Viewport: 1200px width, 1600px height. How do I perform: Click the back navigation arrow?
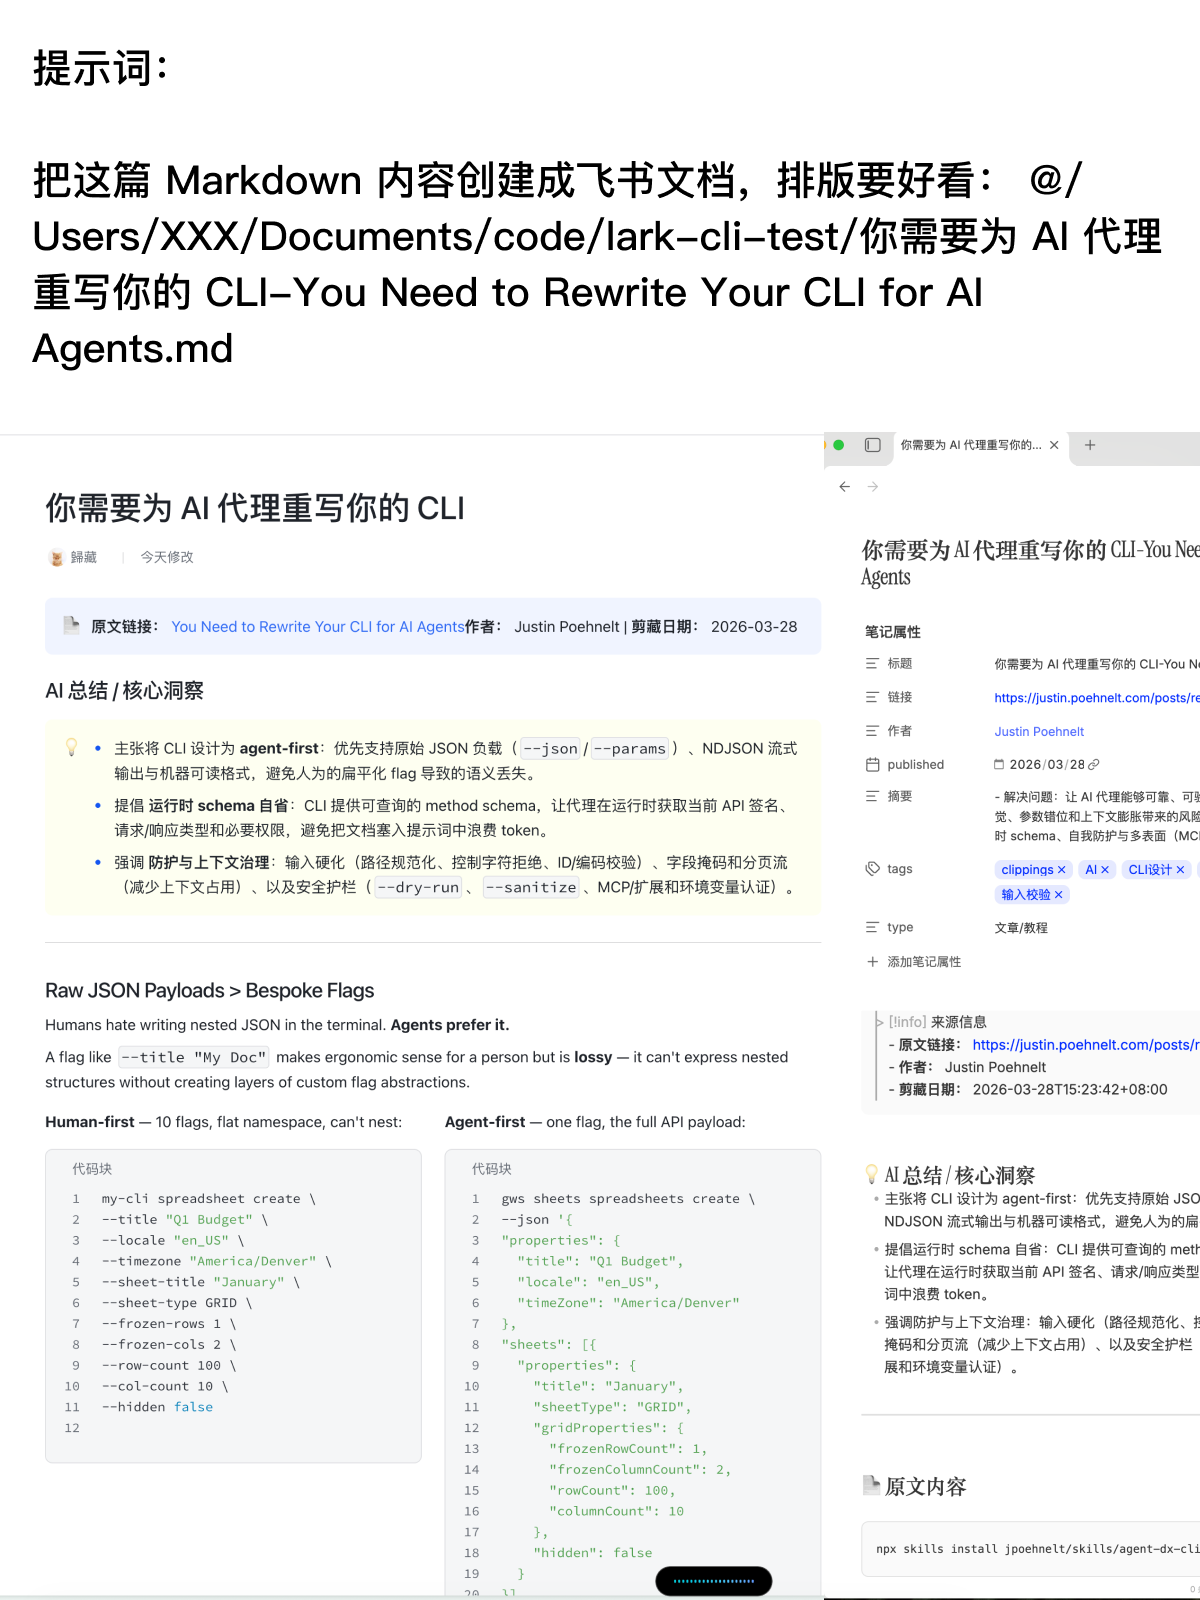[x=845, y=487]
